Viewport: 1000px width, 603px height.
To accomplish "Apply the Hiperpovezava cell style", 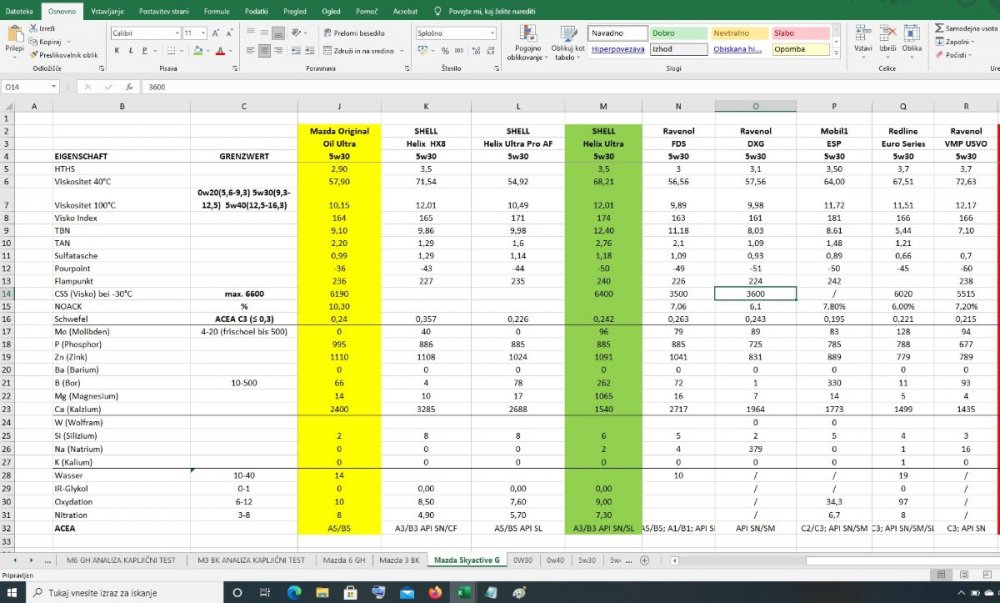I will click(616, 48).
